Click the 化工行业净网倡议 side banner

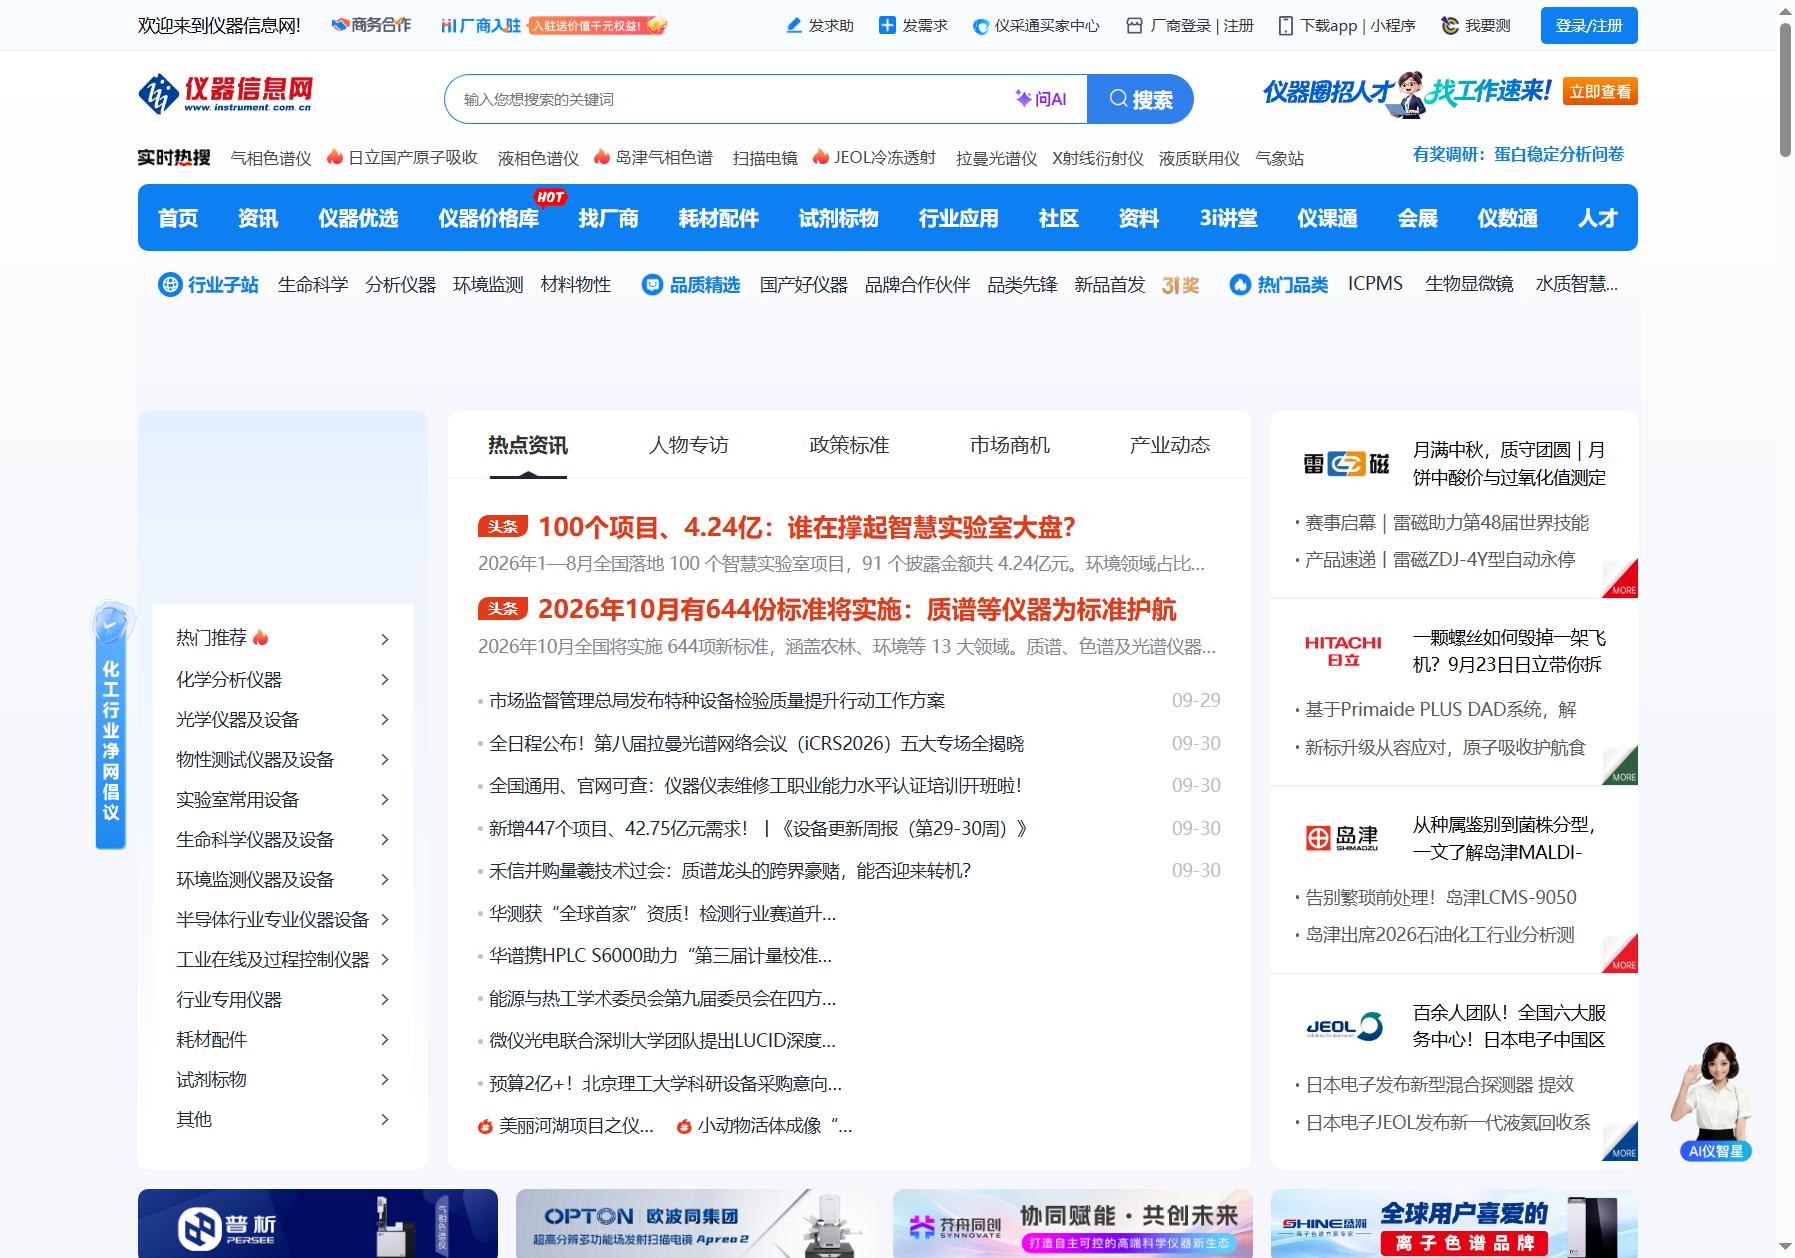tap(111, 725)
